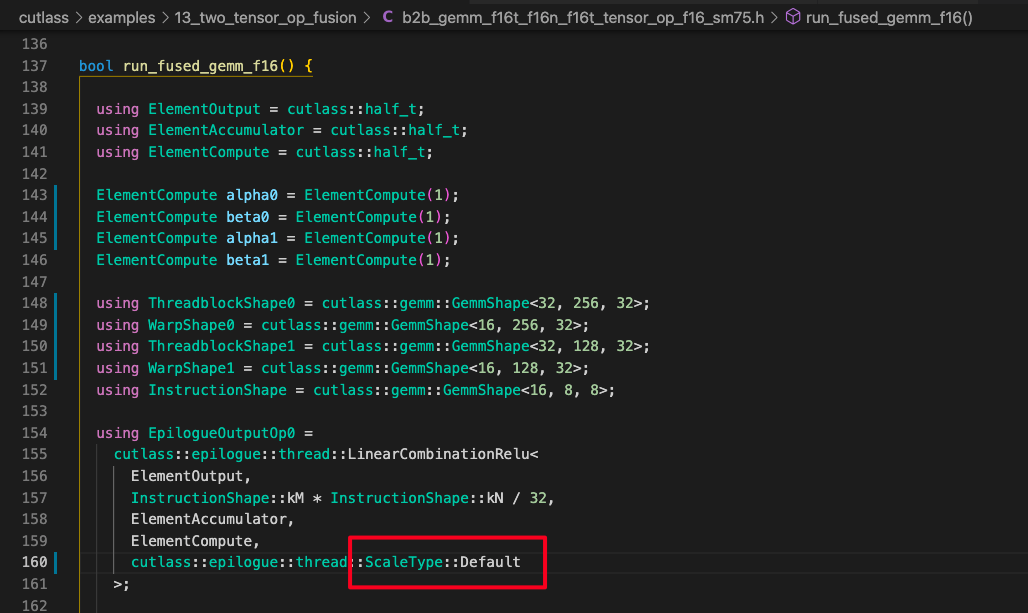Click line number 137 in the gutter

(34, 65)
